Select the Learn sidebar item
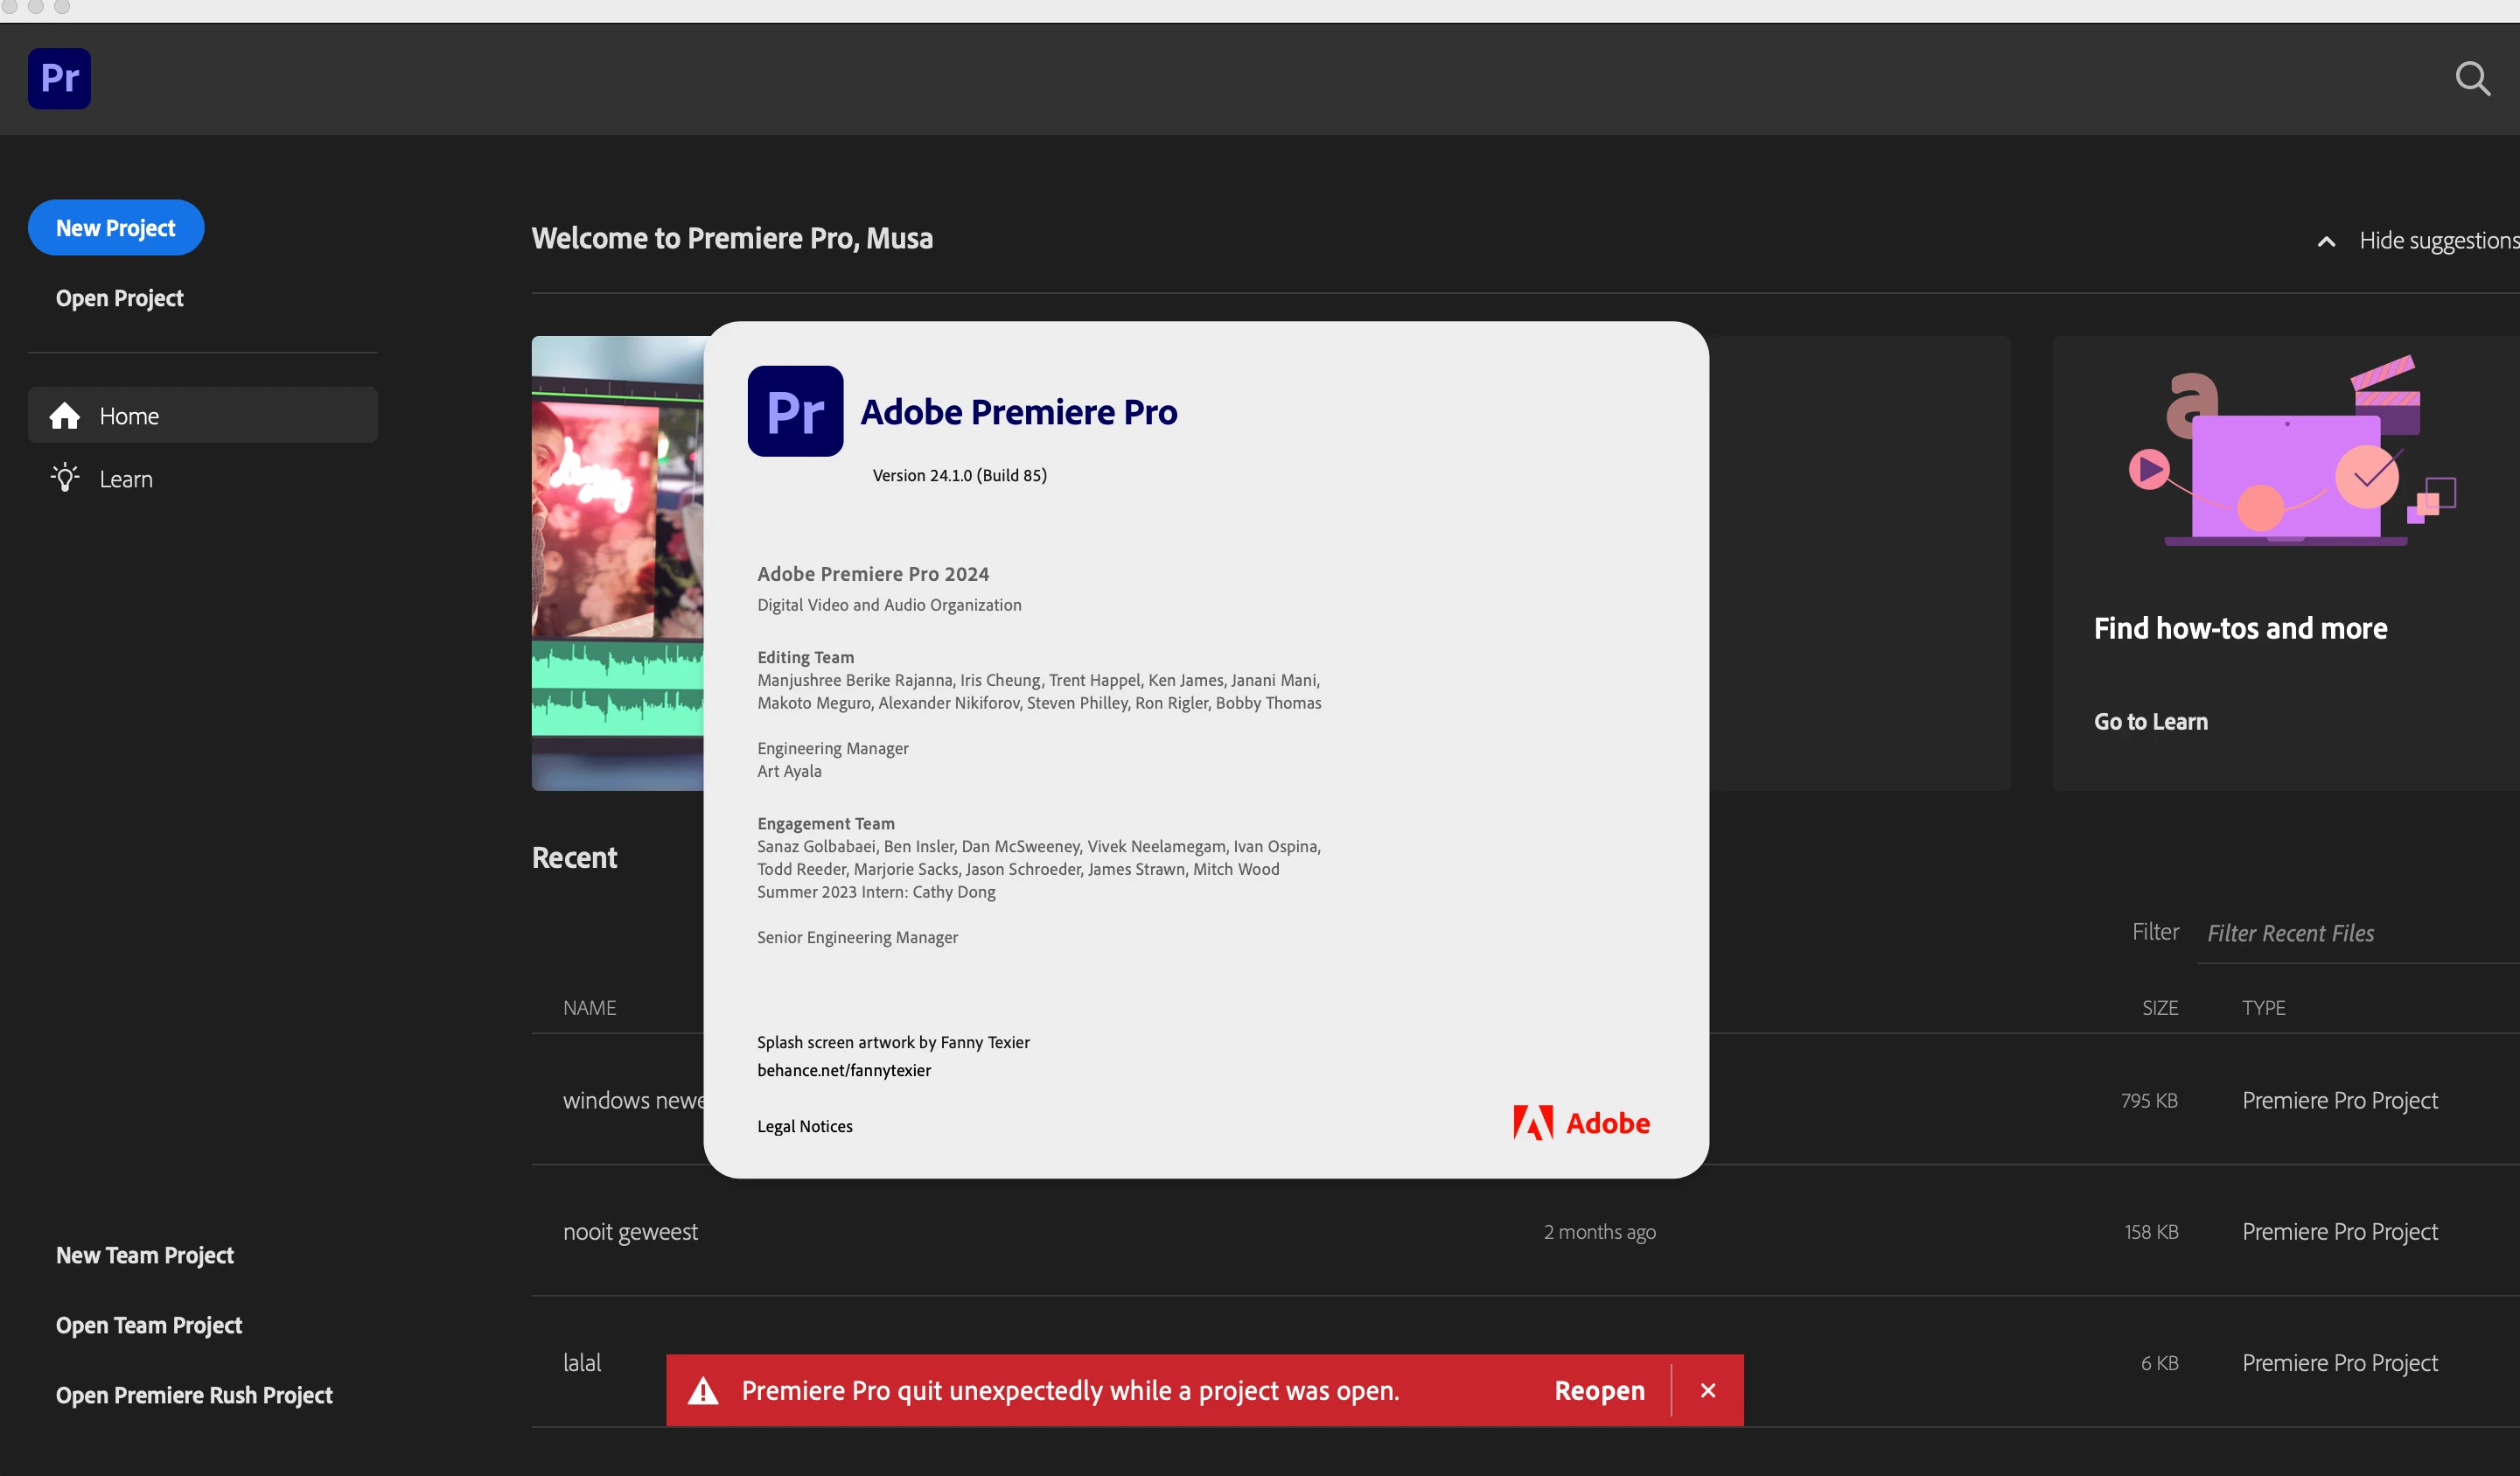This screenshot has width=2520, height=1476. [x=126, y=479]
